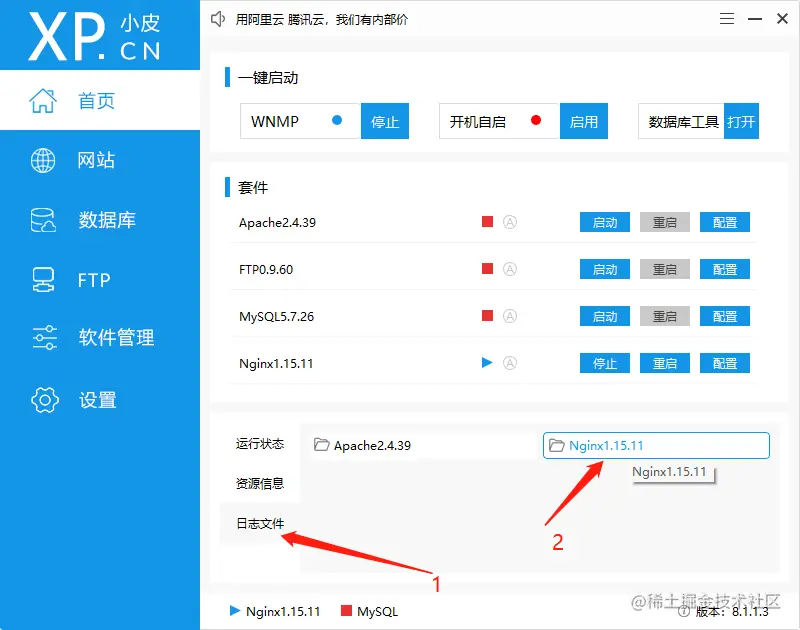Configure FTP0.9.60 with 配置
The height and width of the screenshot is (630, 800).
[724, 269]
